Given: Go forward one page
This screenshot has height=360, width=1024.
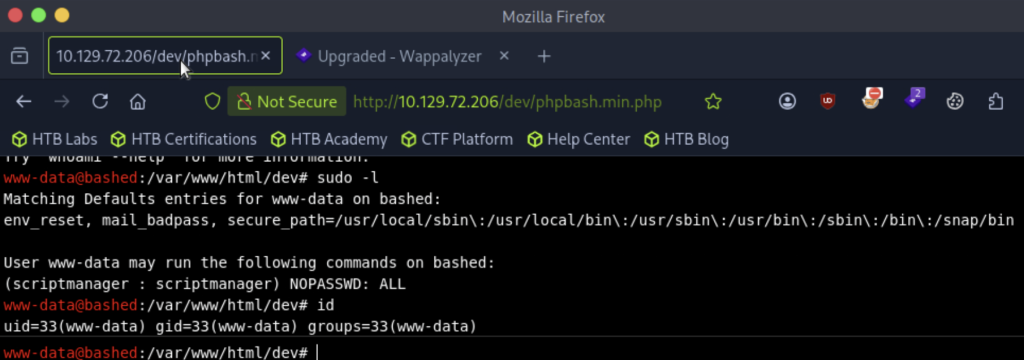Looking at the screenshot, I should [x=62, y=101].
